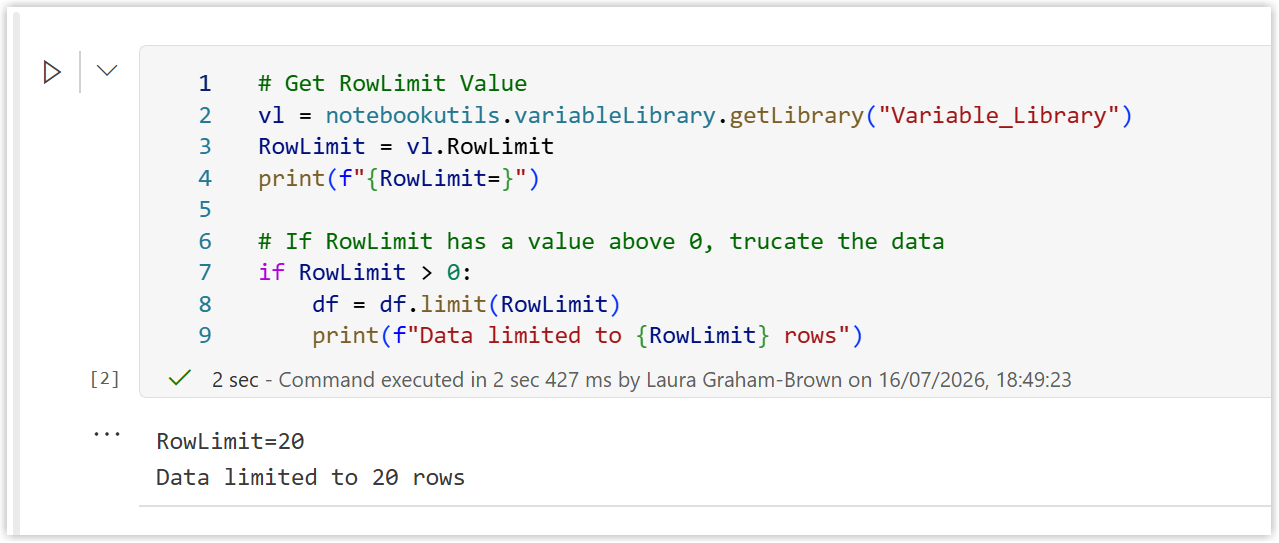Click the 'if RowLimit > 0:' line

coord(365,272)
